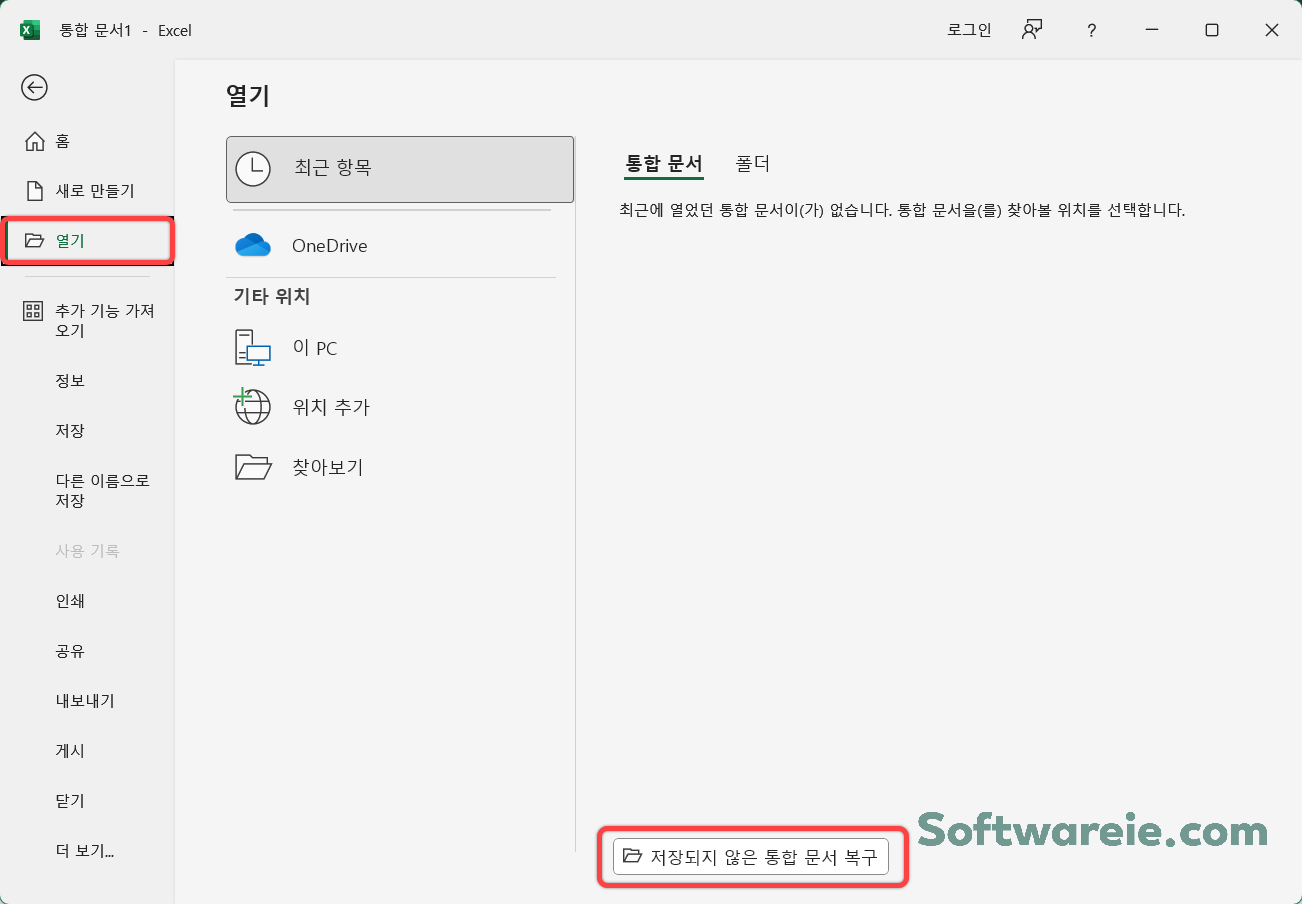The height and width of the screenshot is (904, 1302).
Task: Click the computer icon for 이 PC
Action: click(253, 348)
